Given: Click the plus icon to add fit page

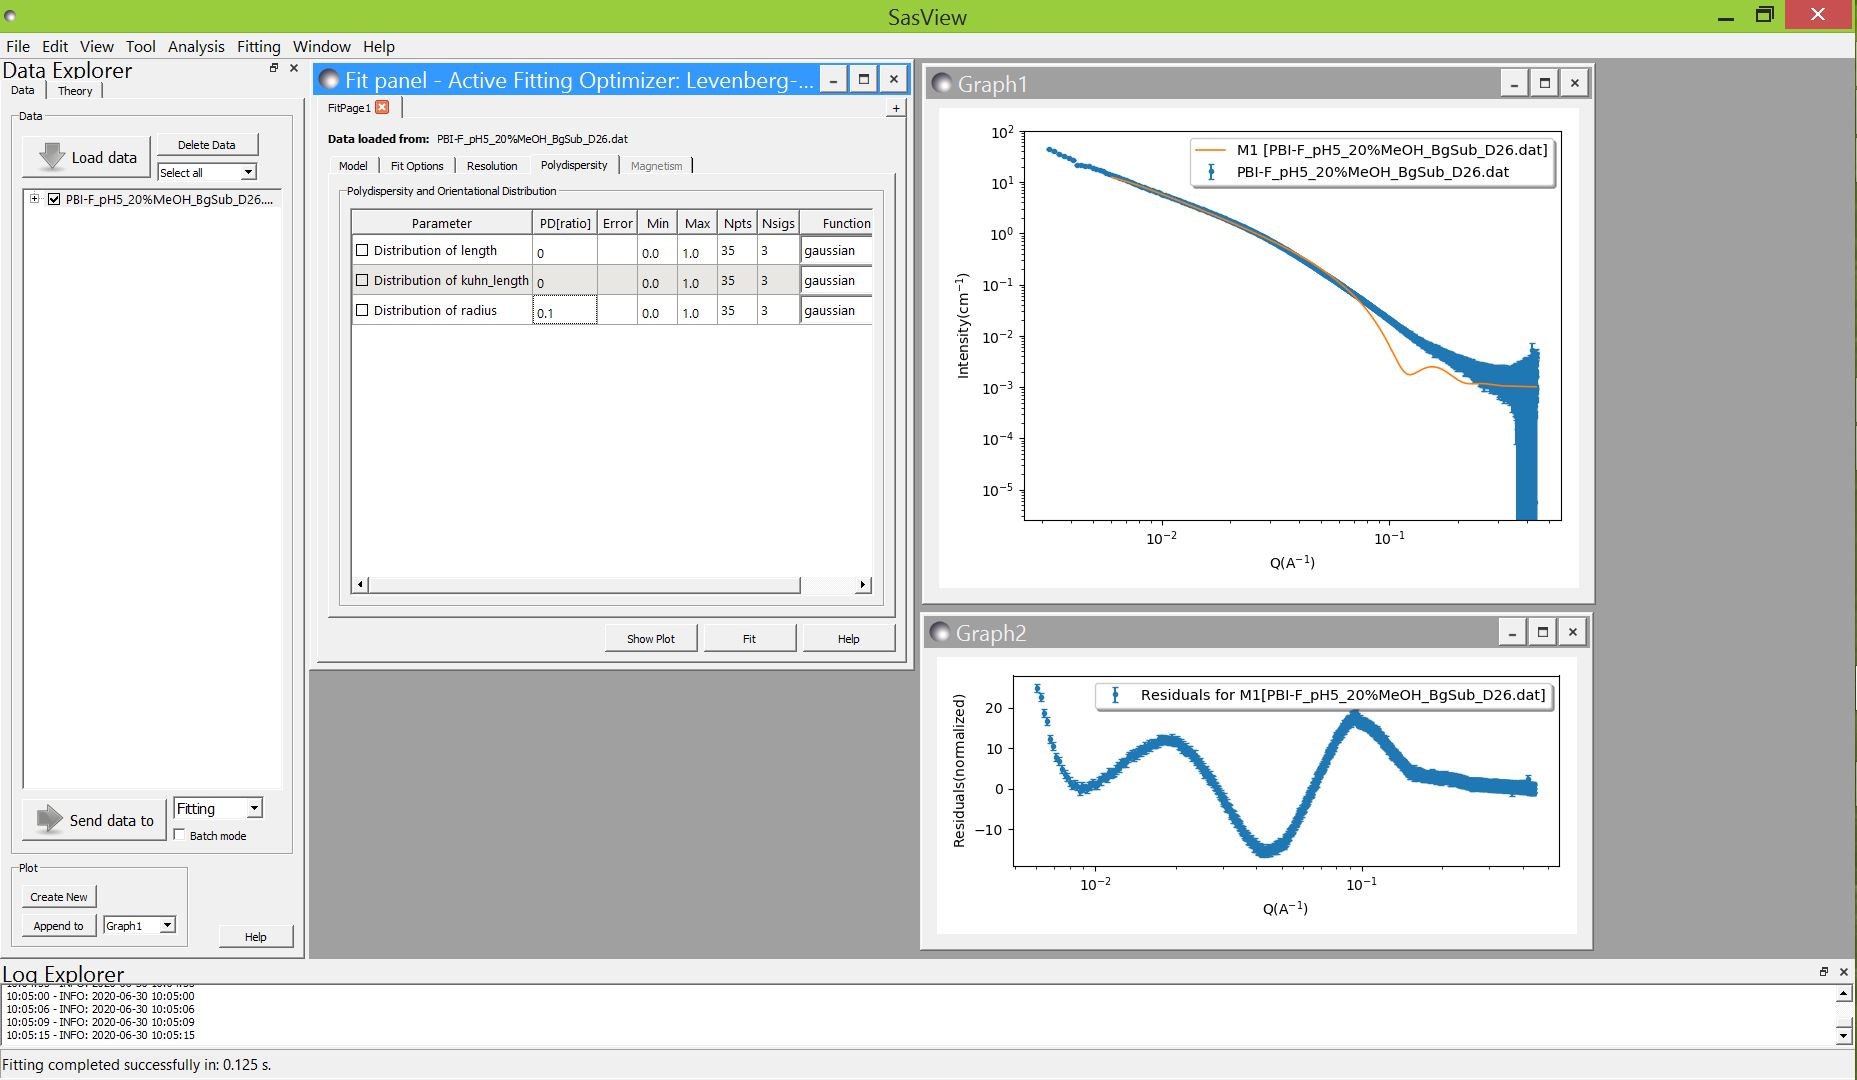Looking at the screenshot, I should coord(895,108).
